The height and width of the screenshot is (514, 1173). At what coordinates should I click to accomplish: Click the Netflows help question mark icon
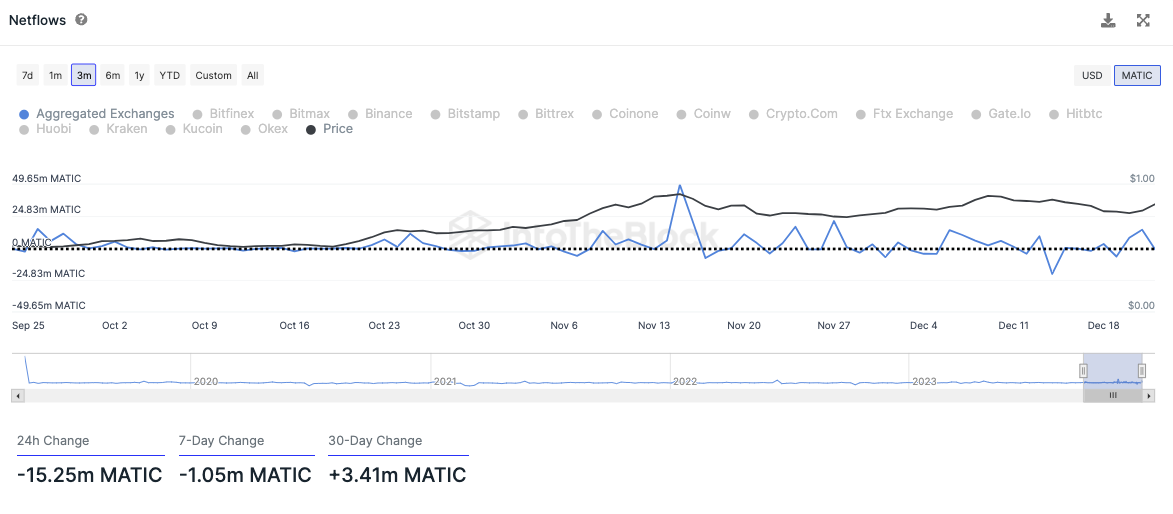[x=82, y=19]
